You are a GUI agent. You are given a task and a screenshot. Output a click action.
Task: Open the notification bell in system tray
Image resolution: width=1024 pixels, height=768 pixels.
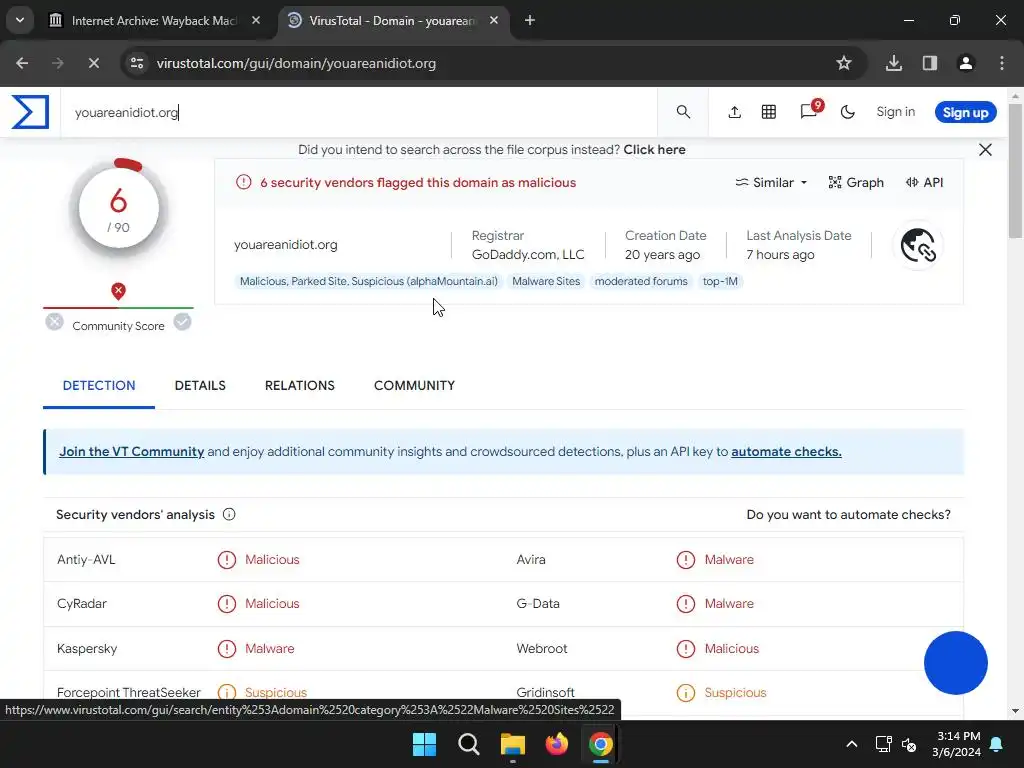pos(997,744)
